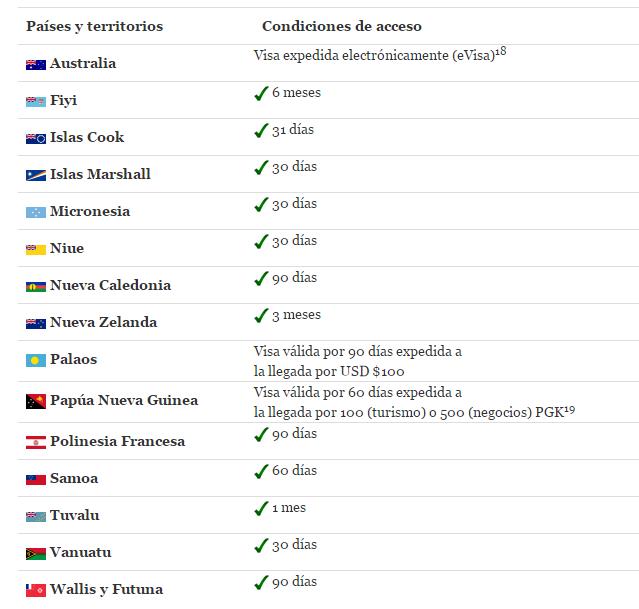This screenshot has height=609, width=639.
Task: Click the Vanuatu flag icon
Action: (36, 553)
